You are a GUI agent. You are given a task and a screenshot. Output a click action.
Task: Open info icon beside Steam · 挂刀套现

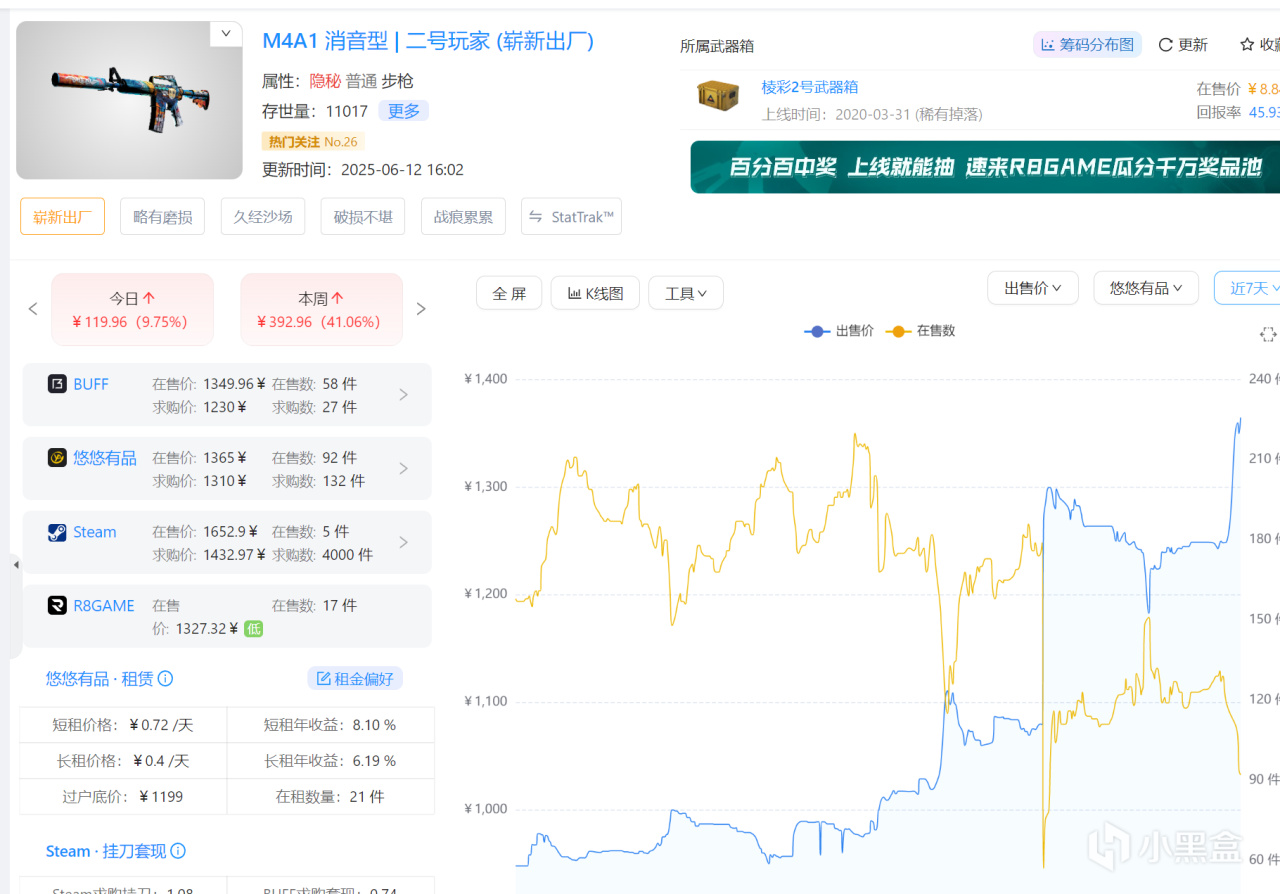point(178,851)
